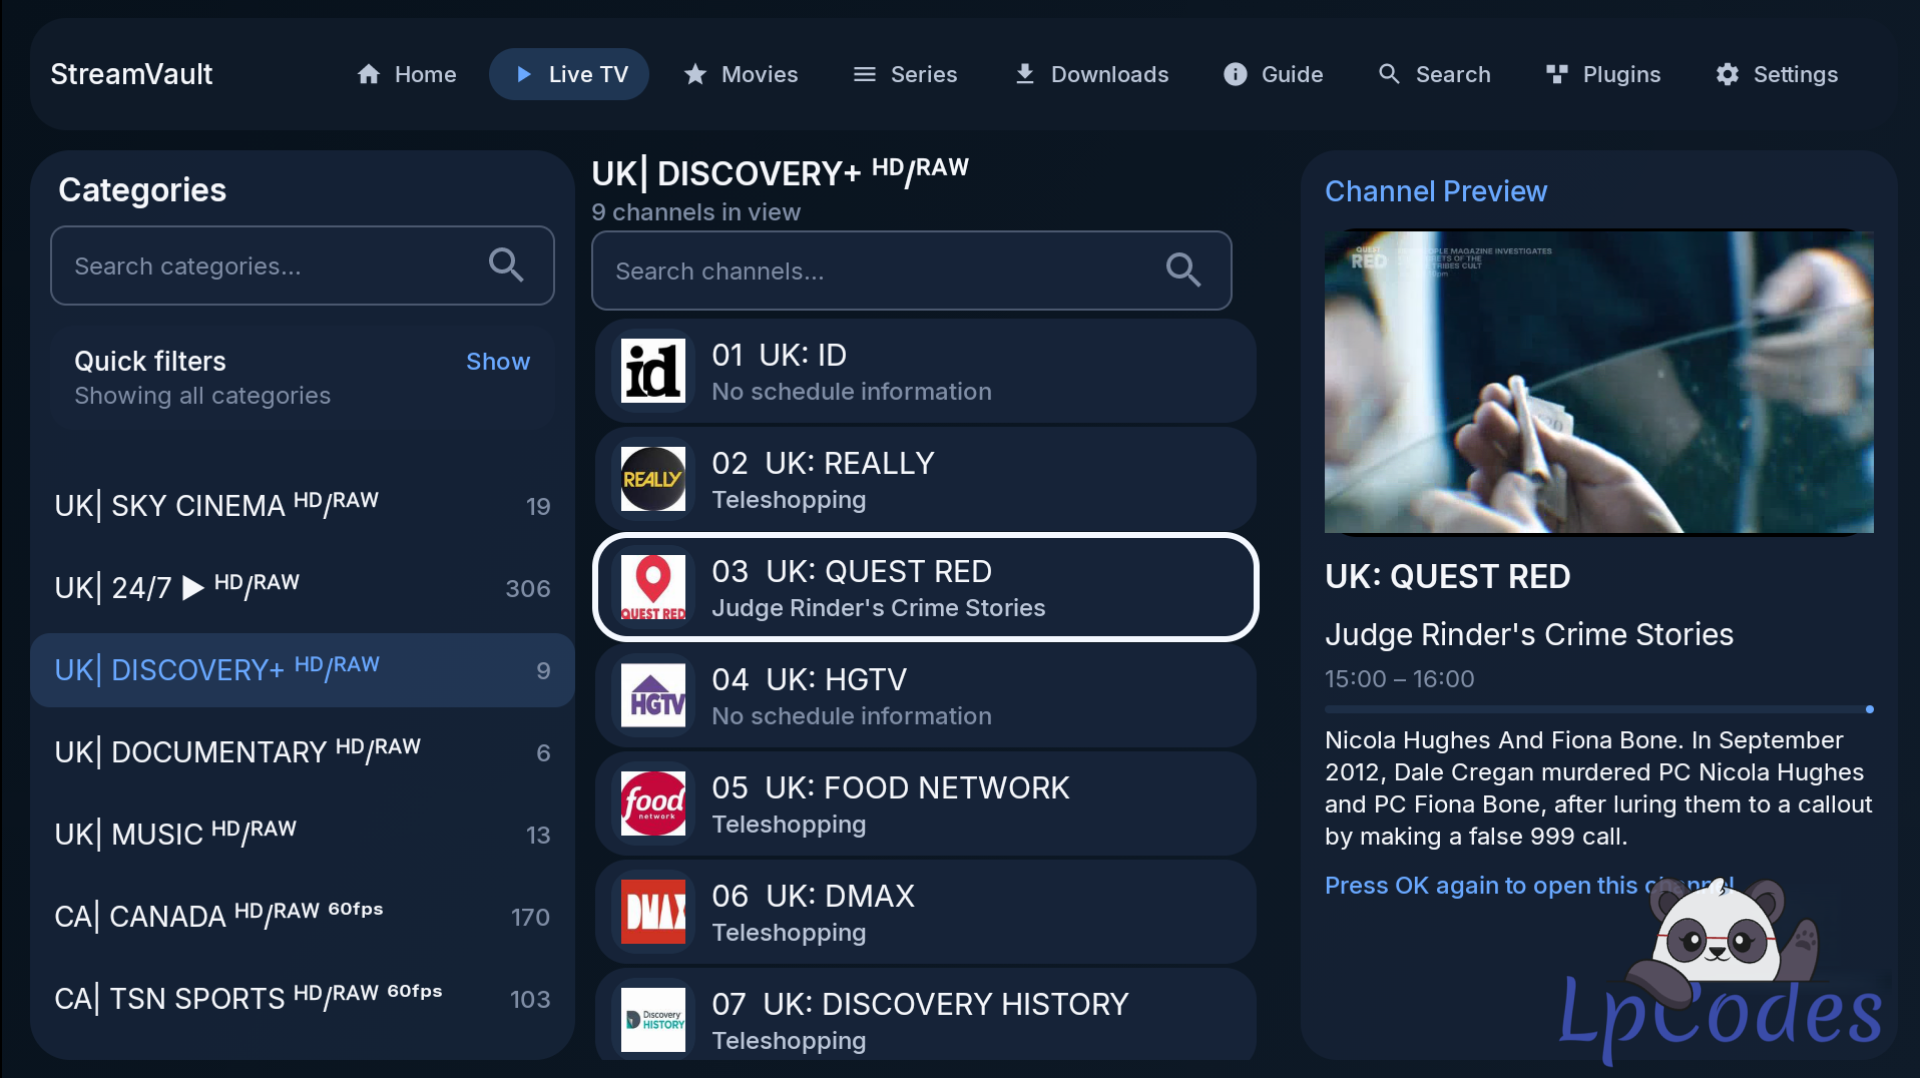Click the DMAX channel logo
Image resolution: width=1920 pixels, height=1078 pixels.
pyautogui.click(x=653, y=911)
